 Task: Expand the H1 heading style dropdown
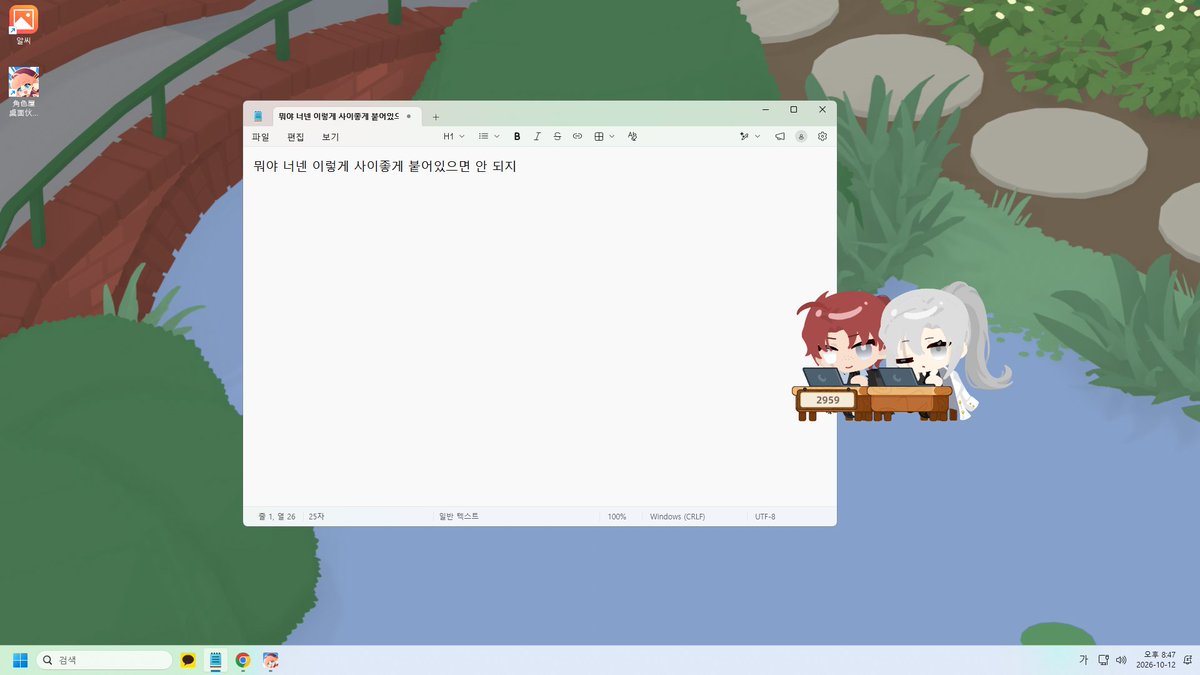click(x=454, y=136)
